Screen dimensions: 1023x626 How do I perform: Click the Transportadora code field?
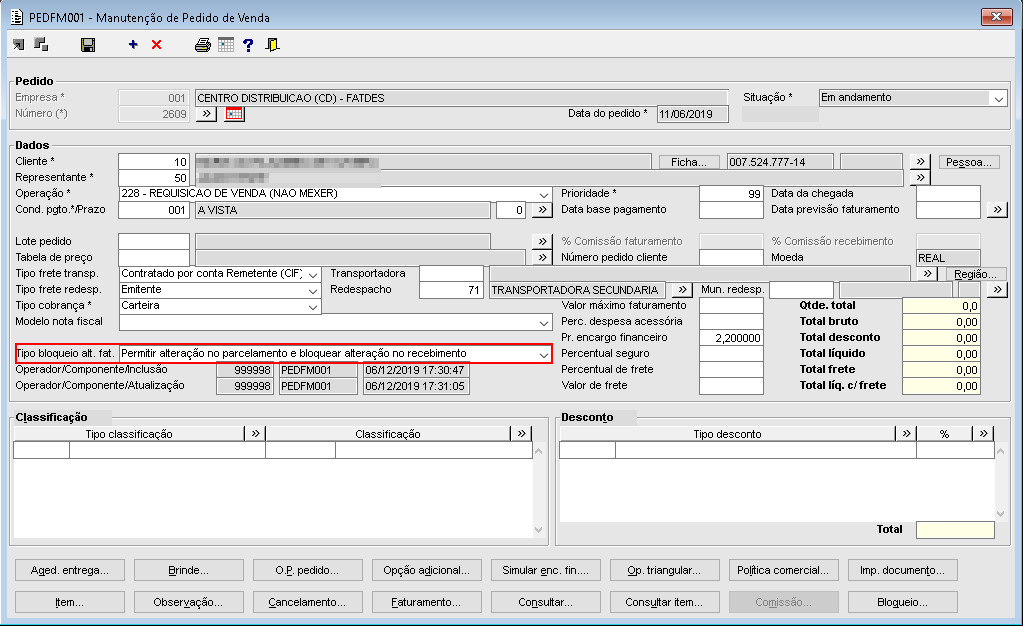[x=451, y=274]
